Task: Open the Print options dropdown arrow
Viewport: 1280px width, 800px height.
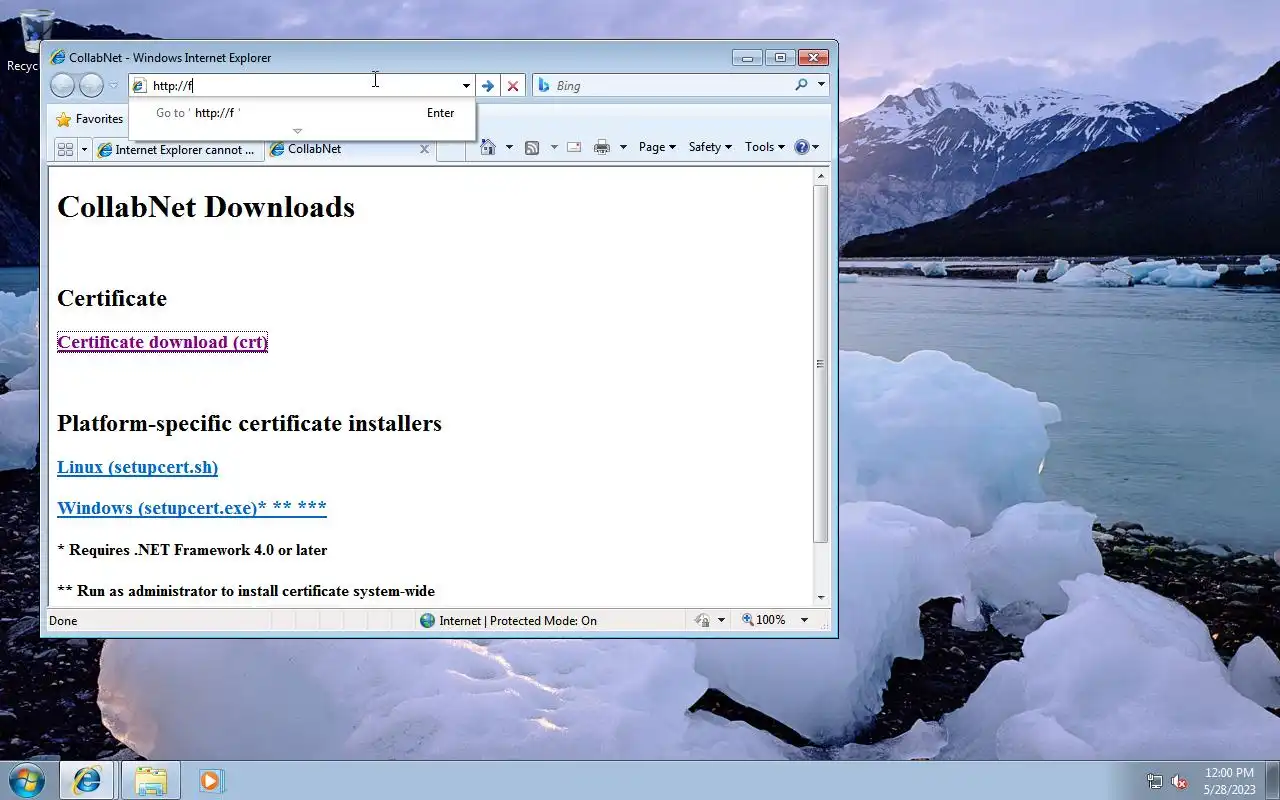Action: pos(623,147)
